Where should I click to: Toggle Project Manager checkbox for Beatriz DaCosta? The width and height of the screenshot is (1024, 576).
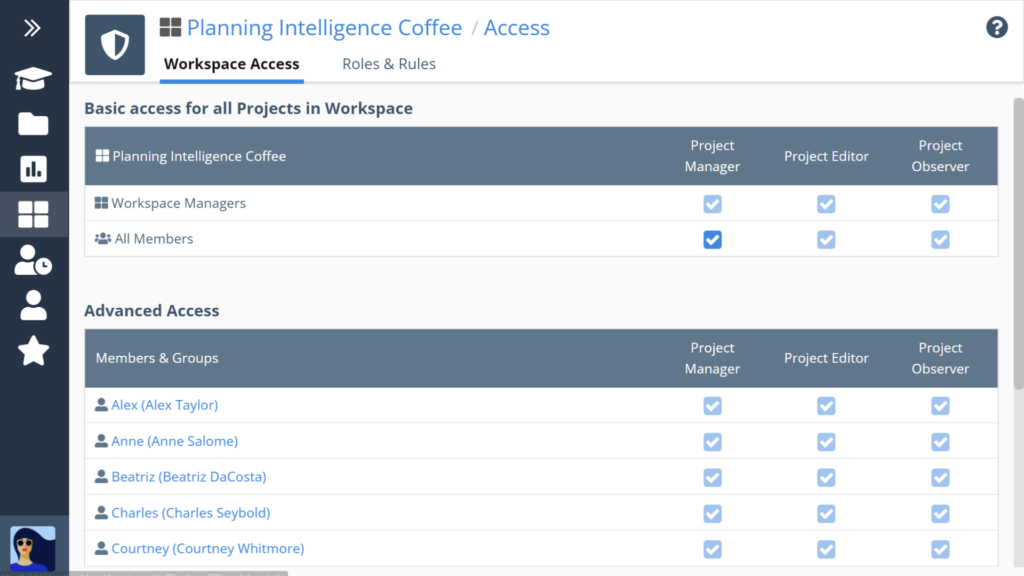click(712, 477)
